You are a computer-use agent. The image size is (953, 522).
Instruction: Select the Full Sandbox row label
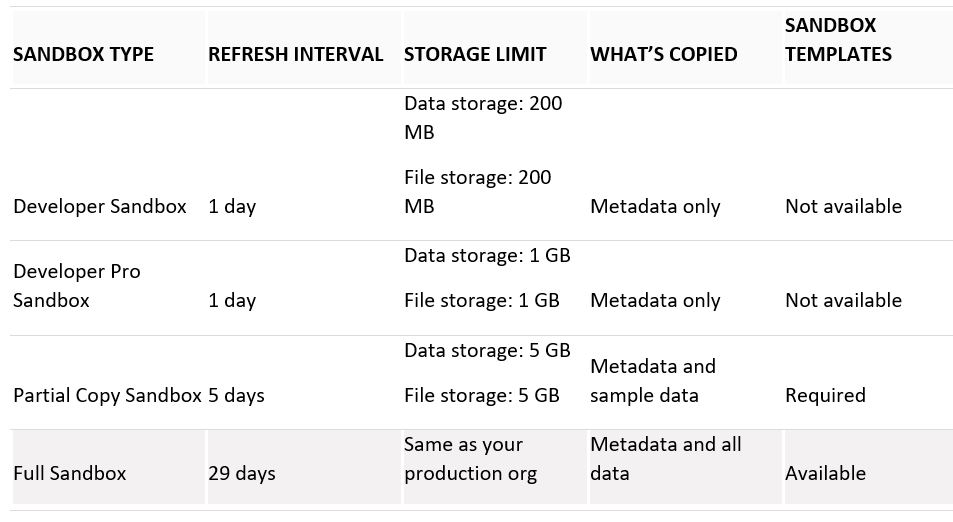pos(70,473)
